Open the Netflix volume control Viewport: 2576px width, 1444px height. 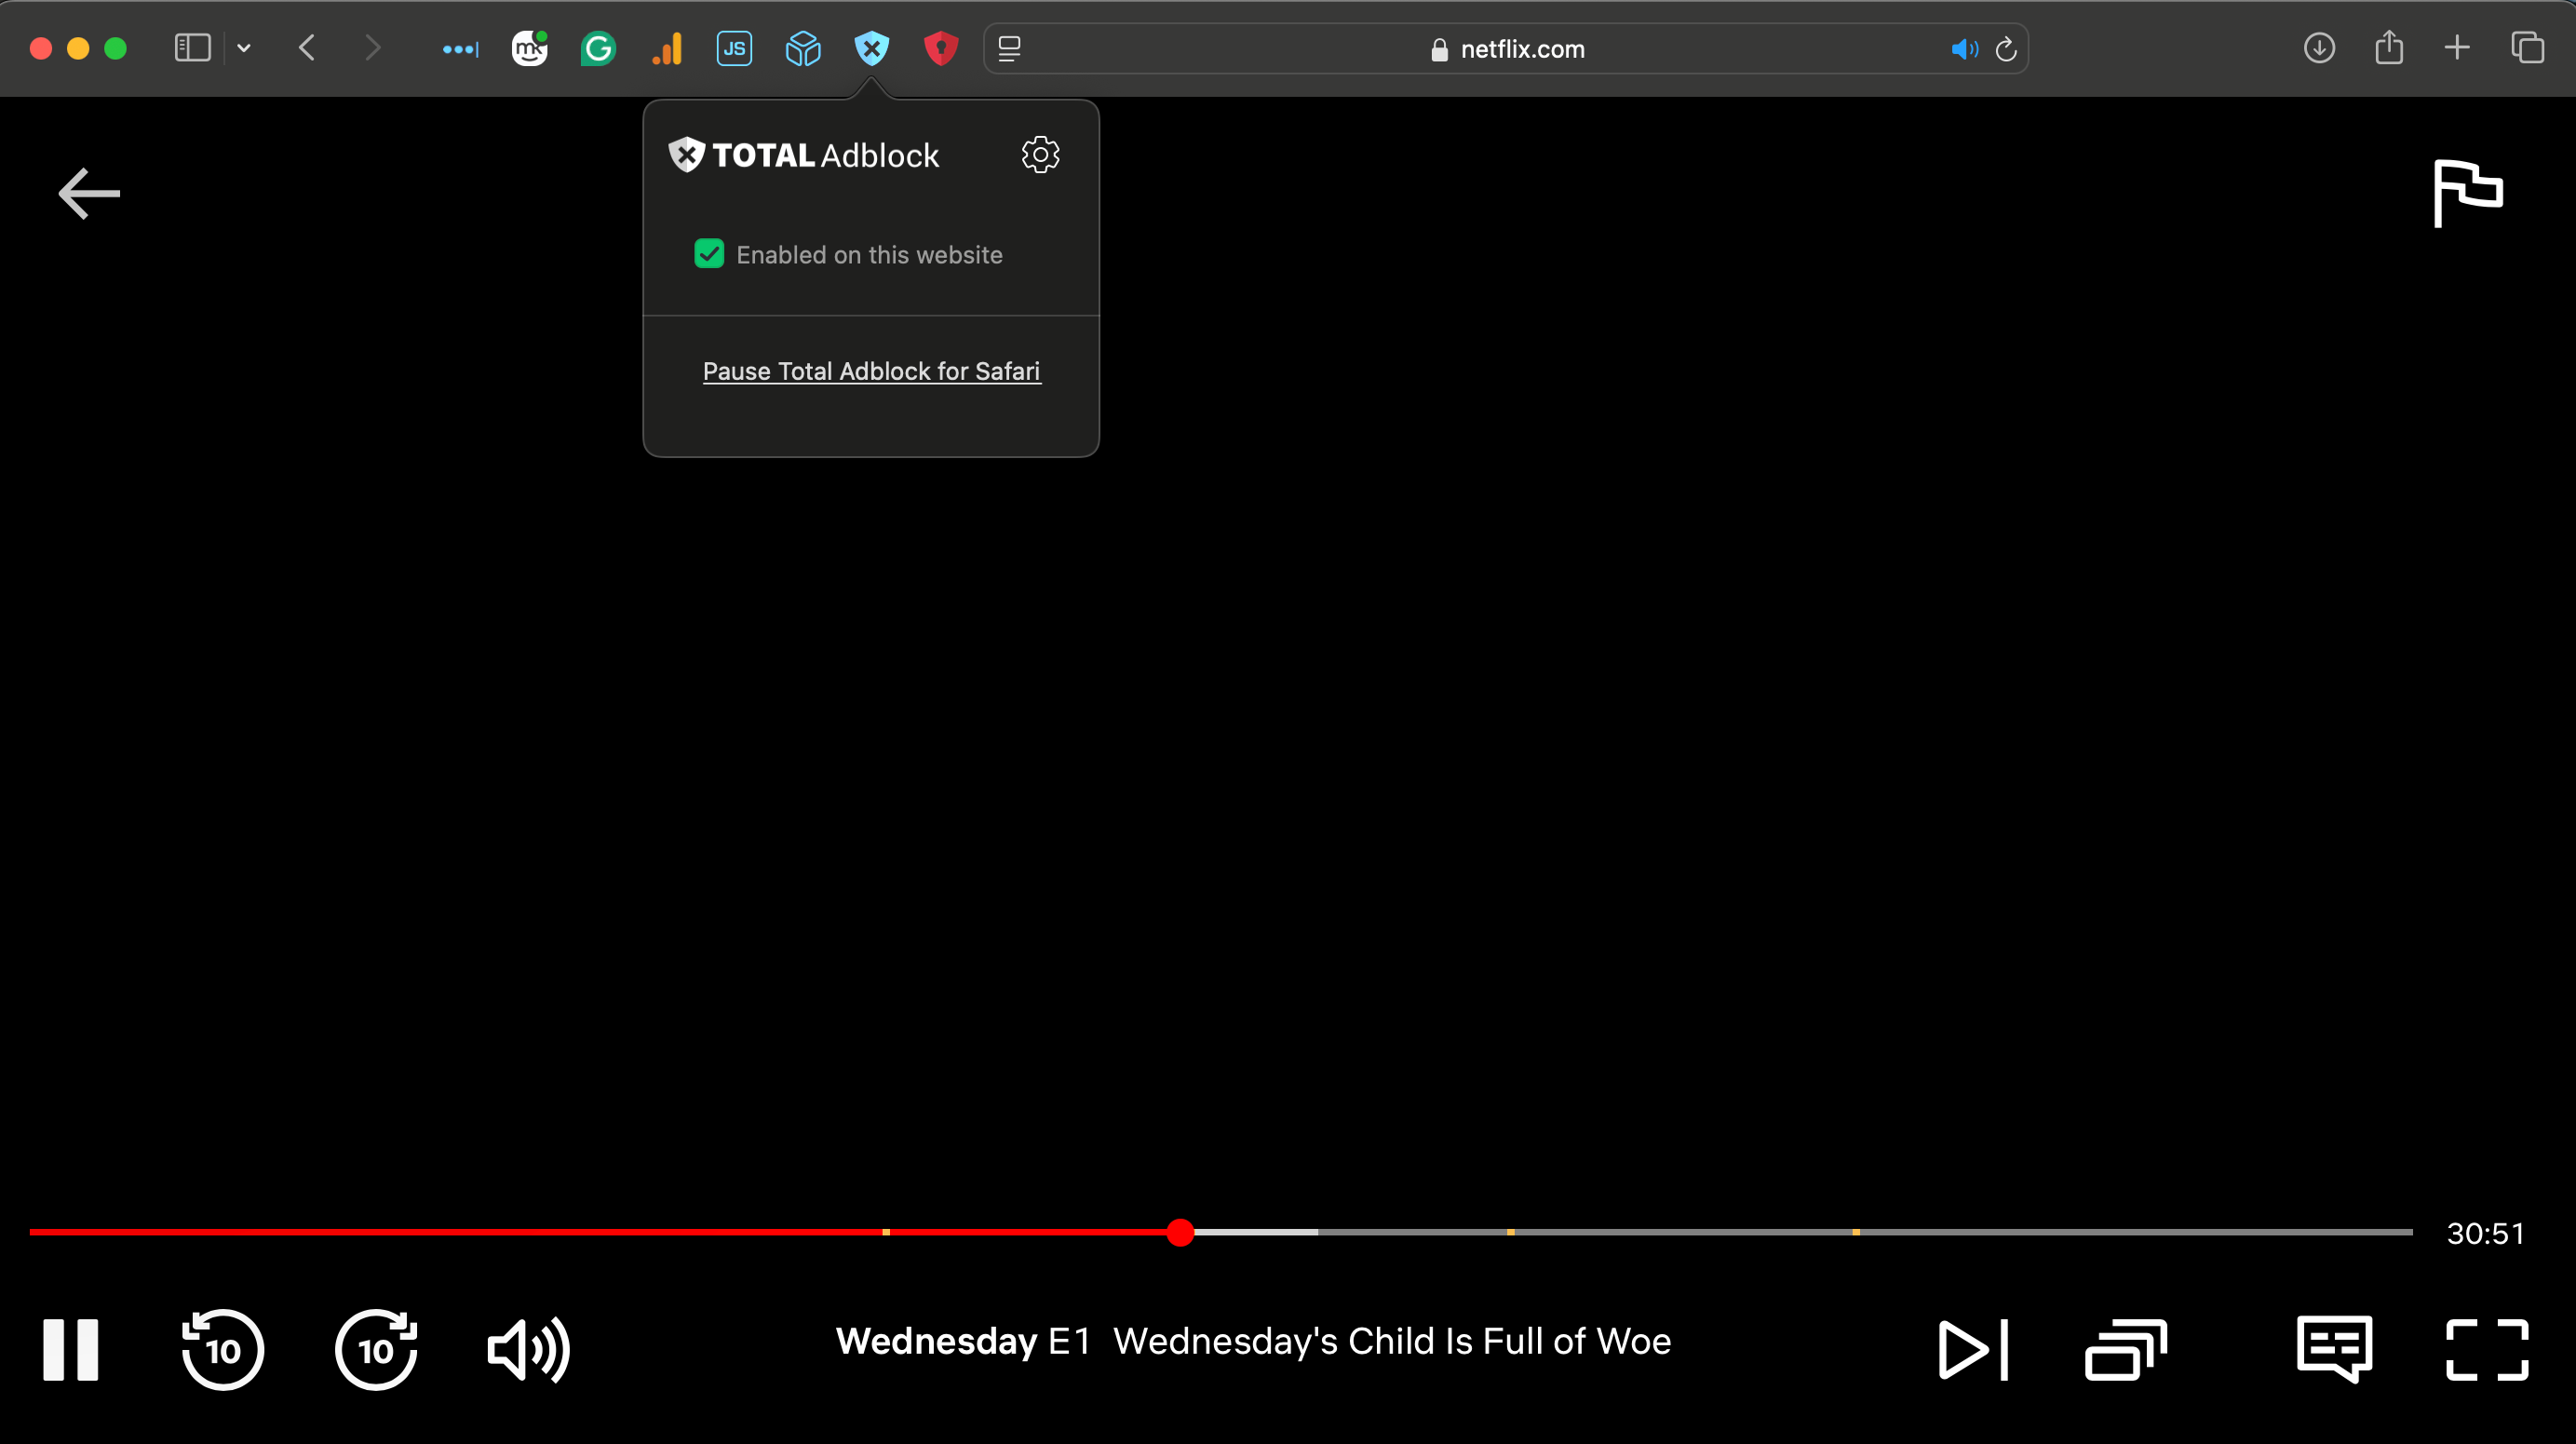[528, 1349]
